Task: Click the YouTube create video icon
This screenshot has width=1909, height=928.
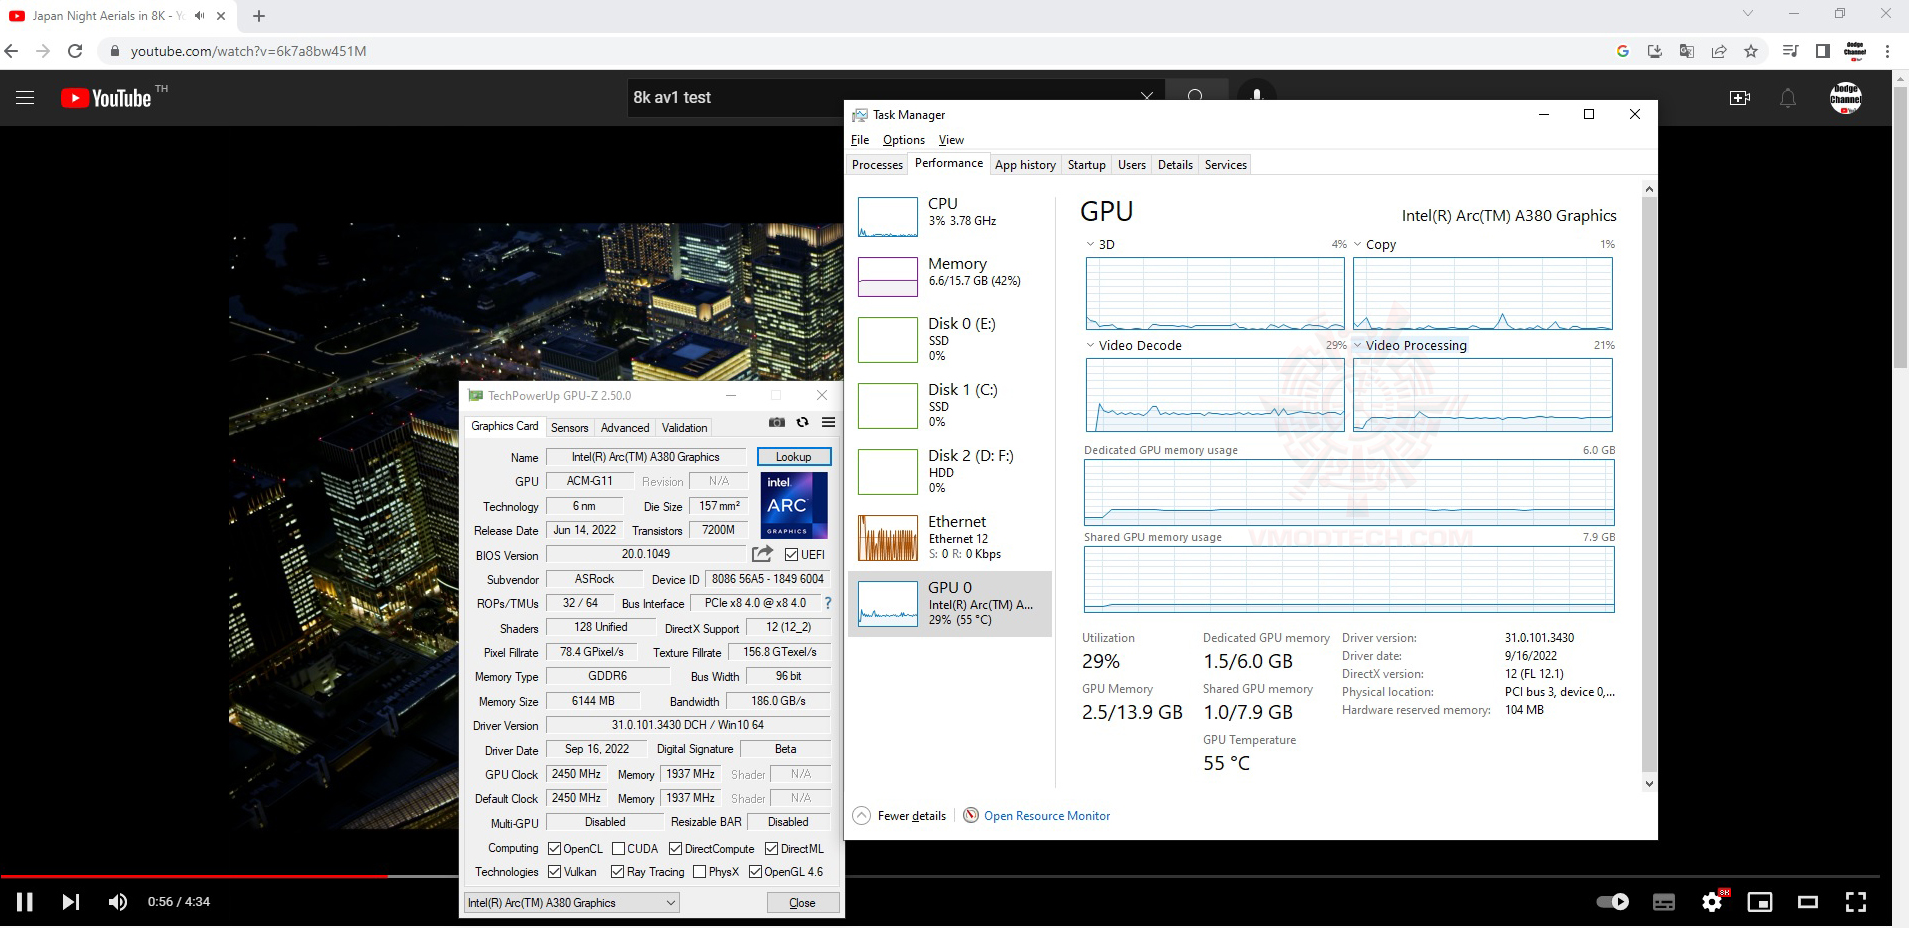Action: (1740, 98)
